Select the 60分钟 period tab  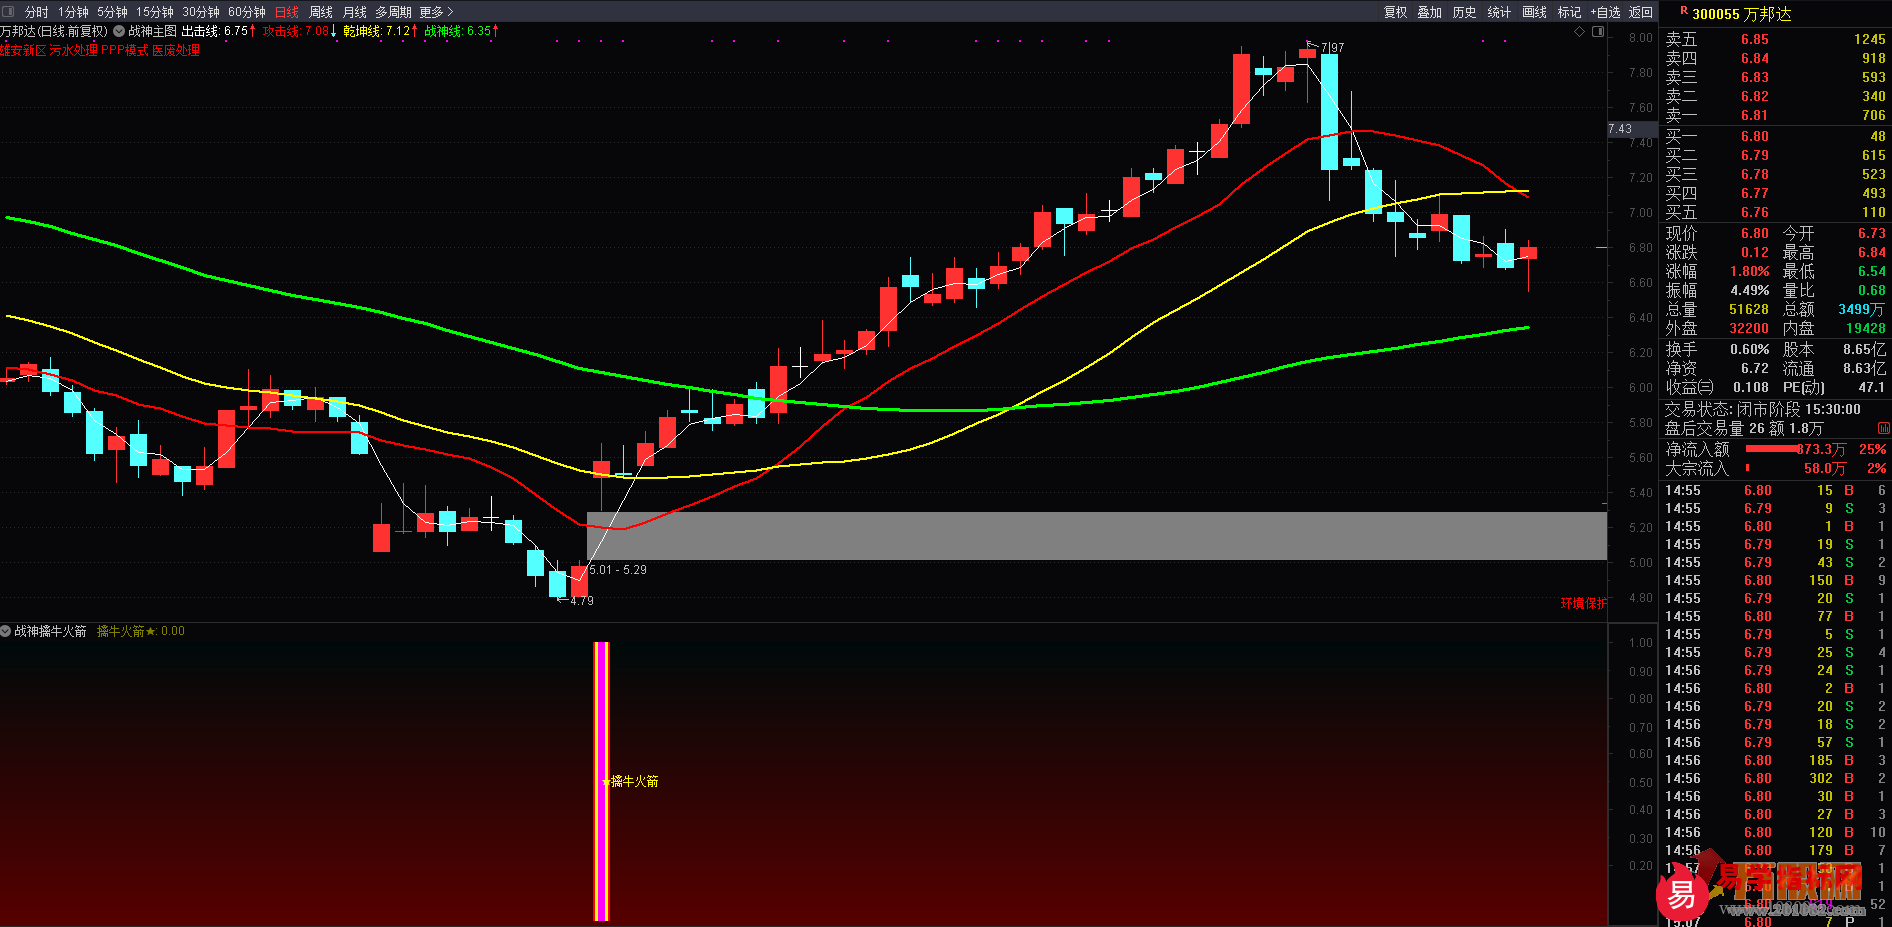[247, 12]
